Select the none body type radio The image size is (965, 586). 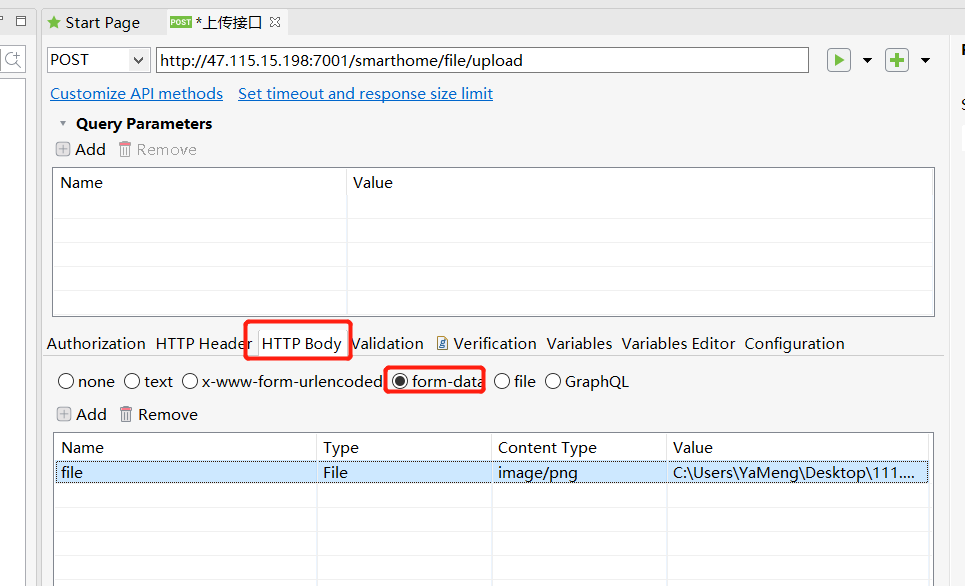click(66, 381)
